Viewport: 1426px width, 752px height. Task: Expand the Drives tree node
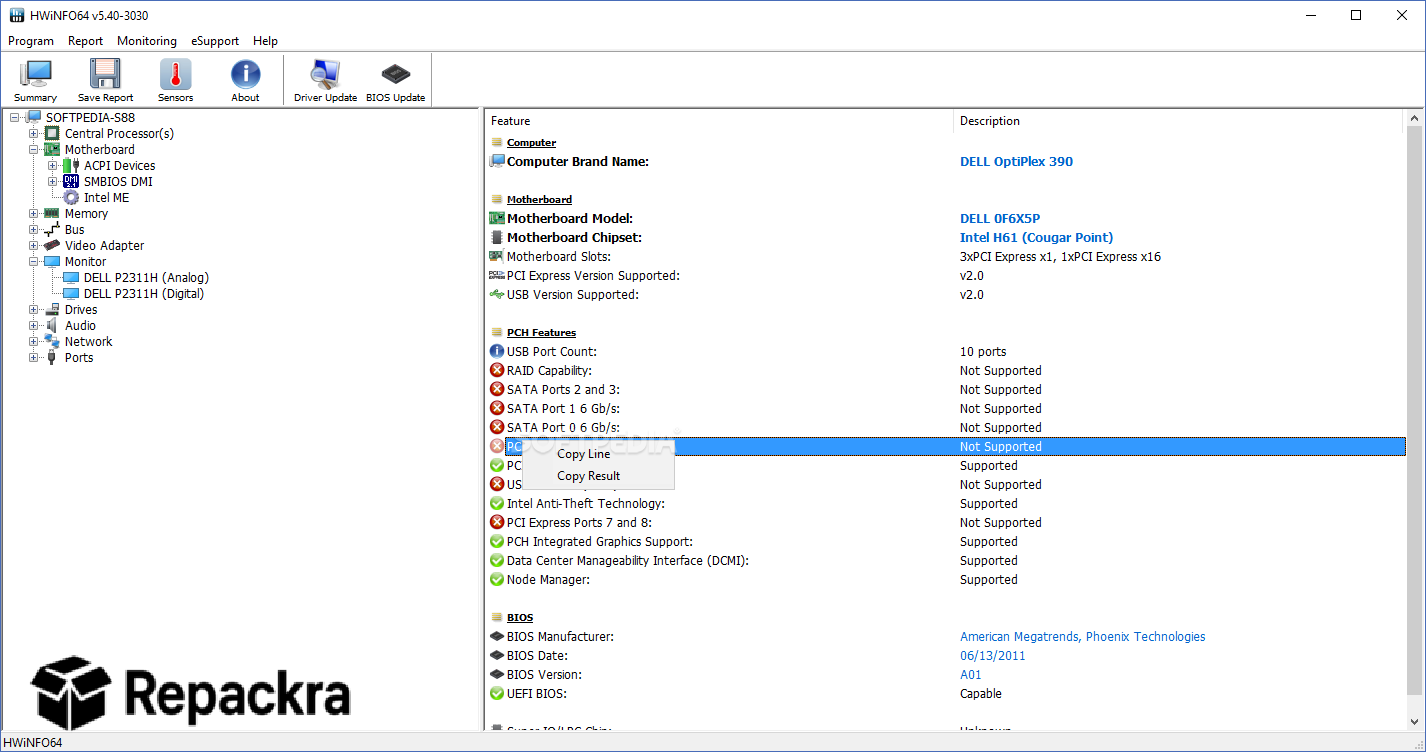34,310
